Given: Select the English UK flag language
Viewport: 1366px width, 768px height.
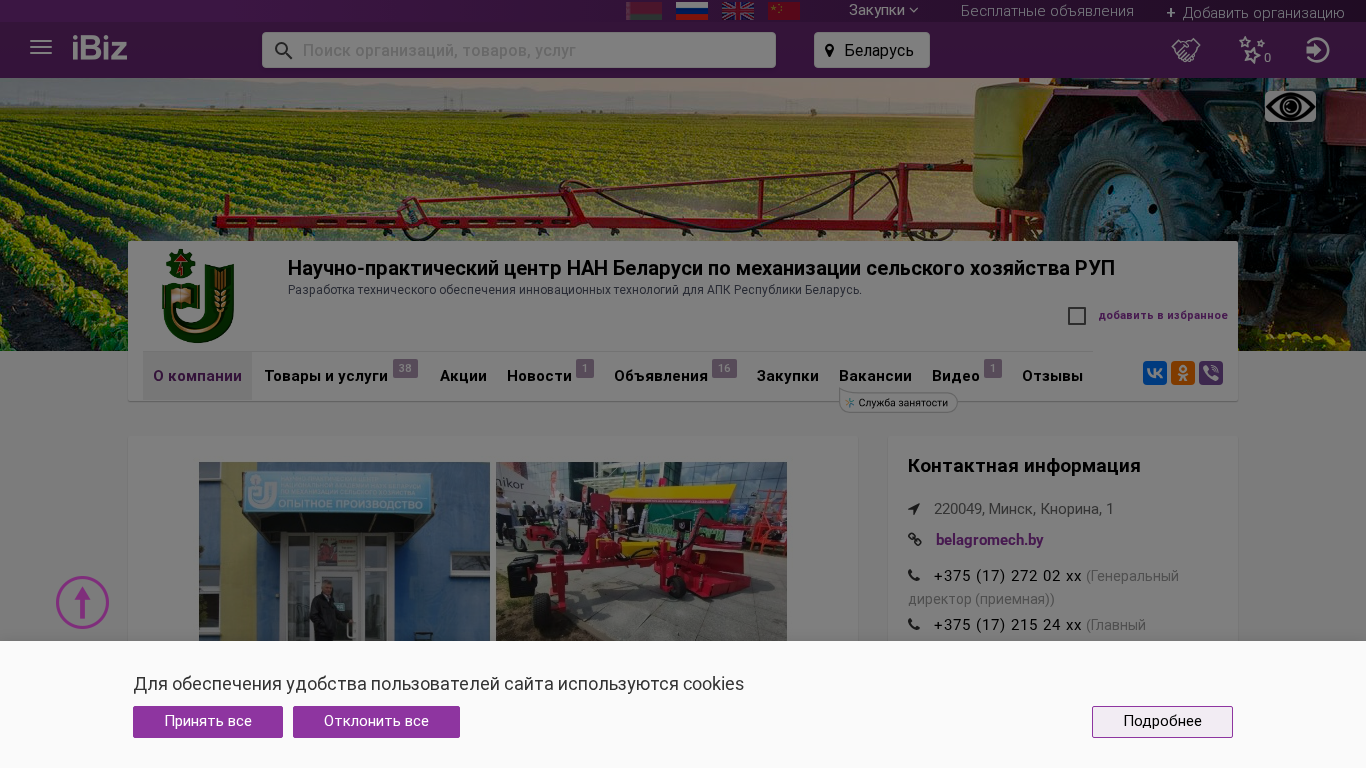Looking at the screenshot, I should [738, 11].
